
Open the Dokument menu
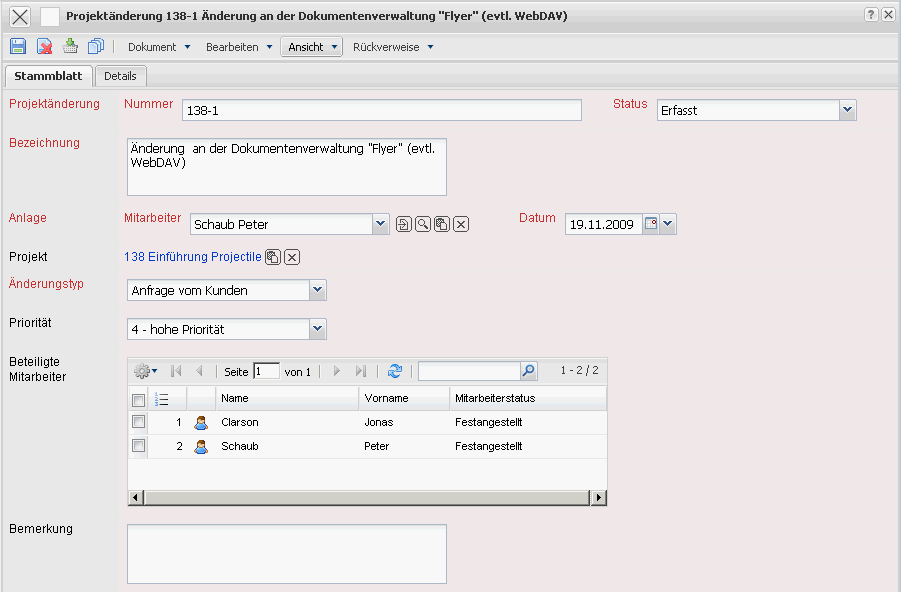158,47
